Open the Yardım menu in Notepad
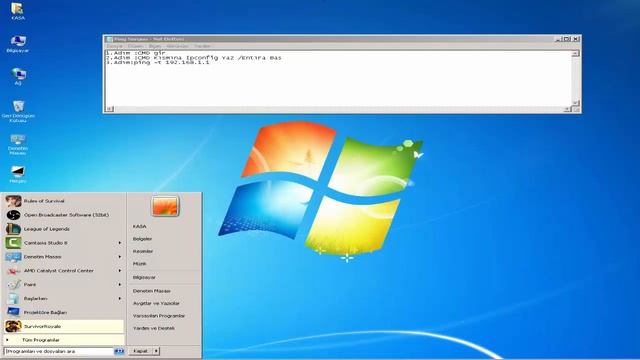The width and height of the screenshot is (640, 360). 202,46
